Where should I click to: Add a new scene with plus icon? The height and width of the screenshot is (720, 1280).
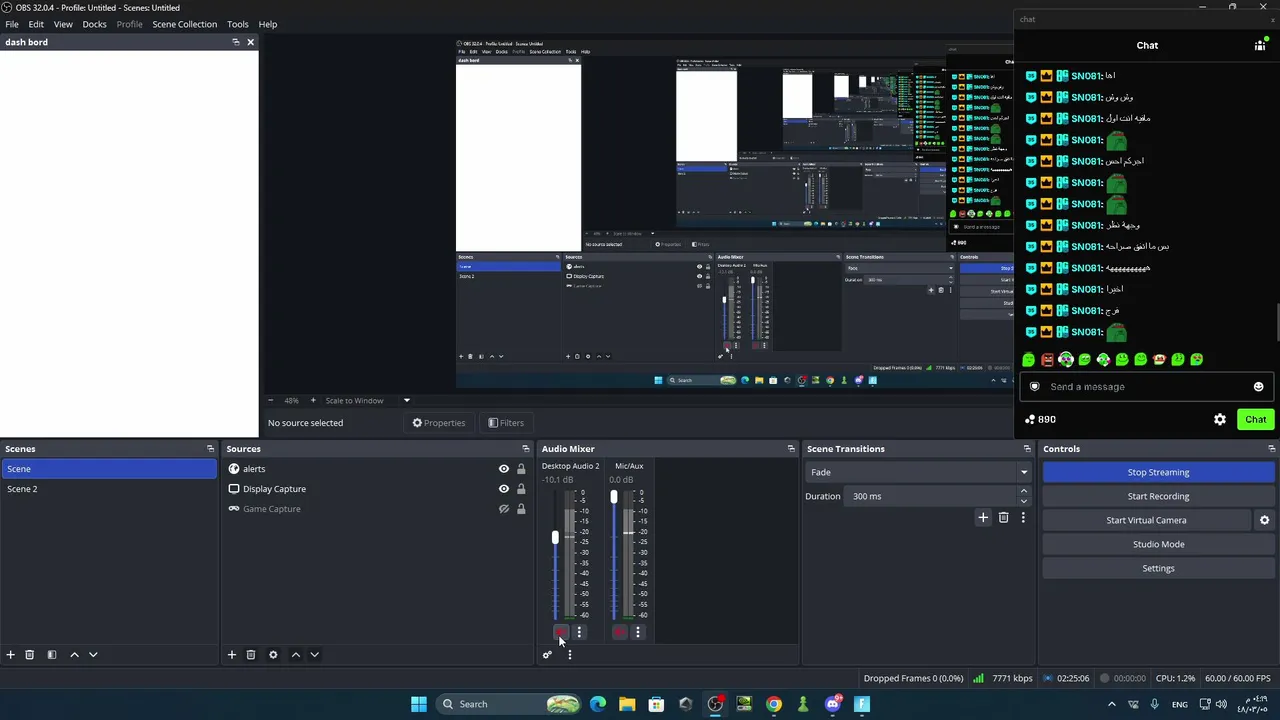point(11,654)
